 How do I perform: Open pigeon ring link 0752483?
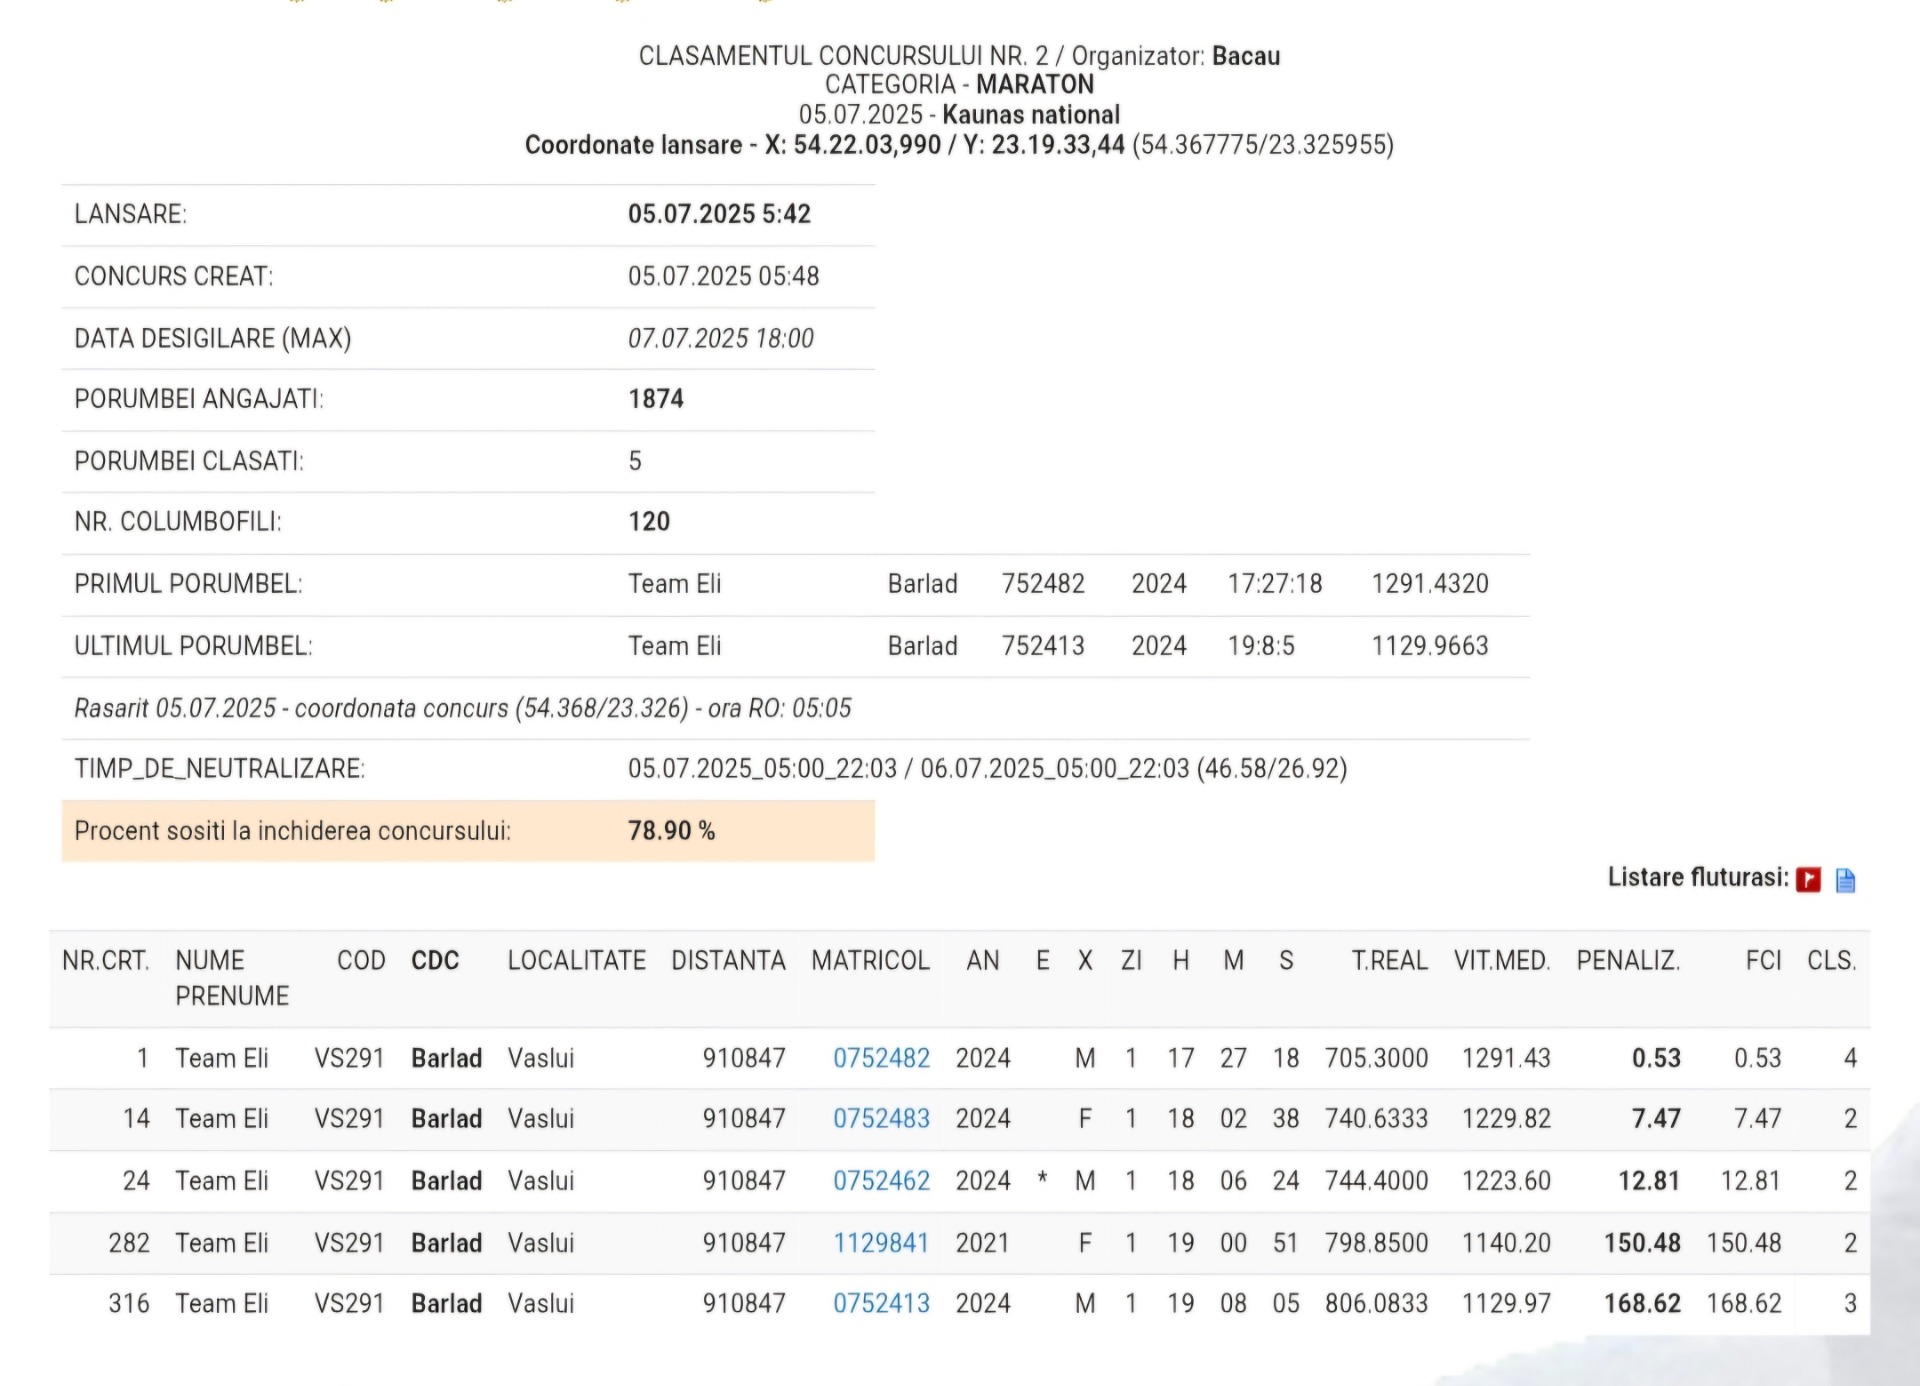tap(881, 1118)
